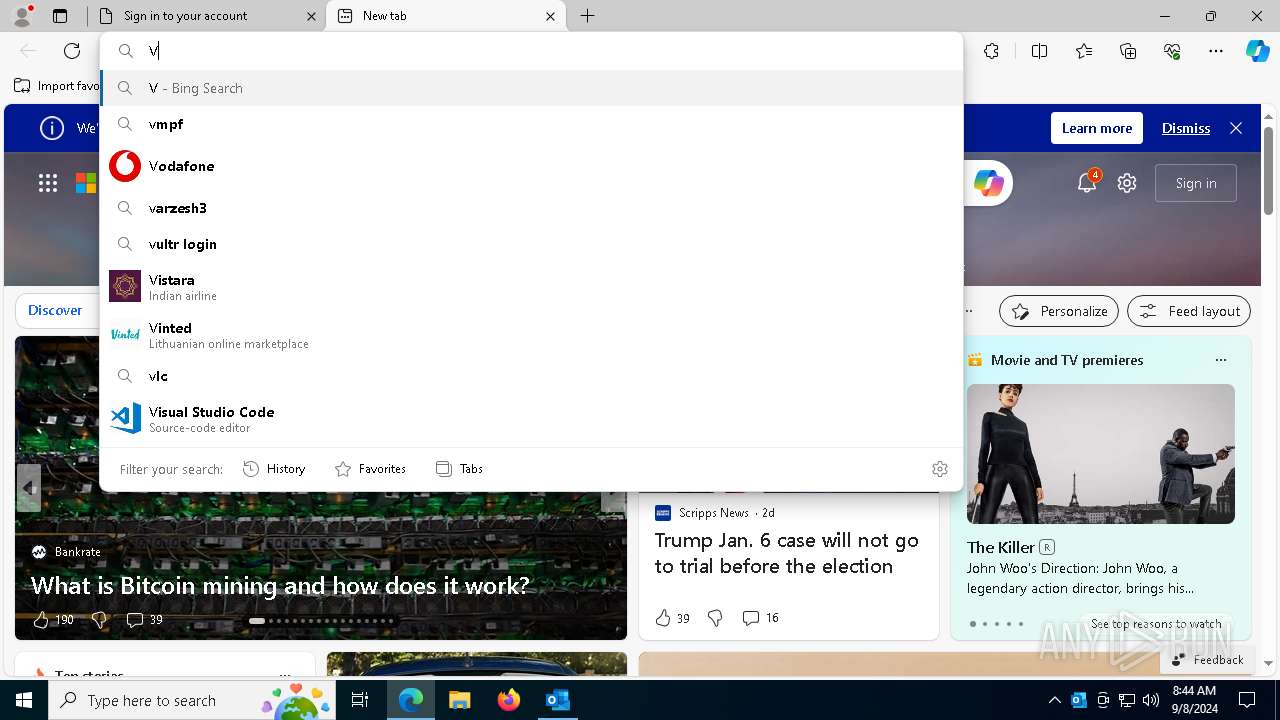This screenshot has width=1280, height=720.
Task: Dismiss the information banner link
Action: [x=1186, y=128]
